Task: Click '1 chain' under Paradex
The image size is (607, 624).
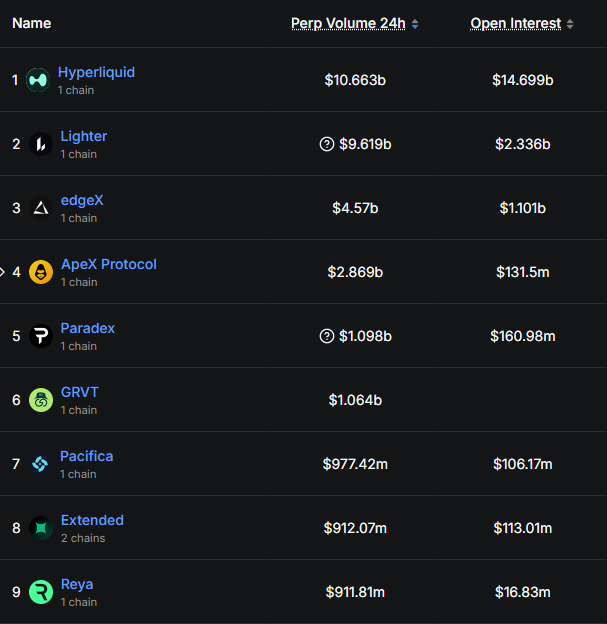Action: pos(78,346)
